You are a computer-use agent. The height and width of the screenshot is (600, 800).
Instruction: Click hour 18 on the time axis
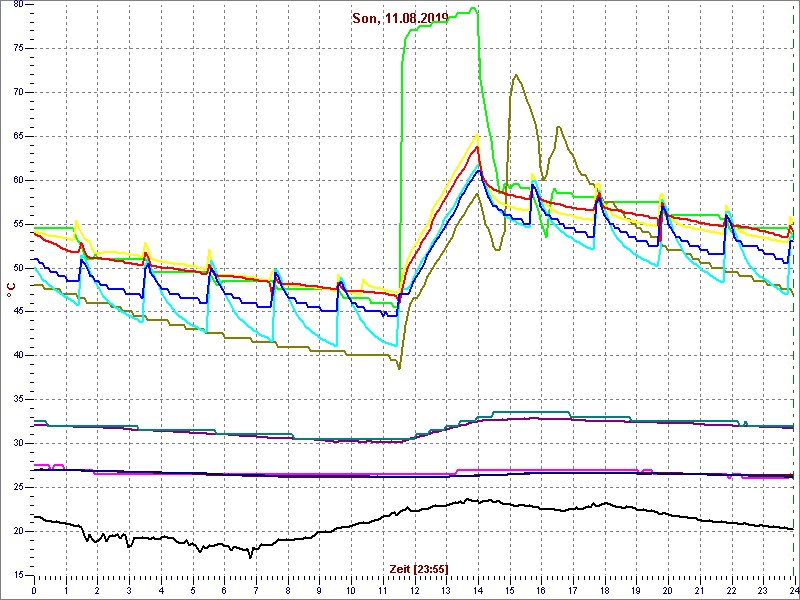(x=604, y=591)
